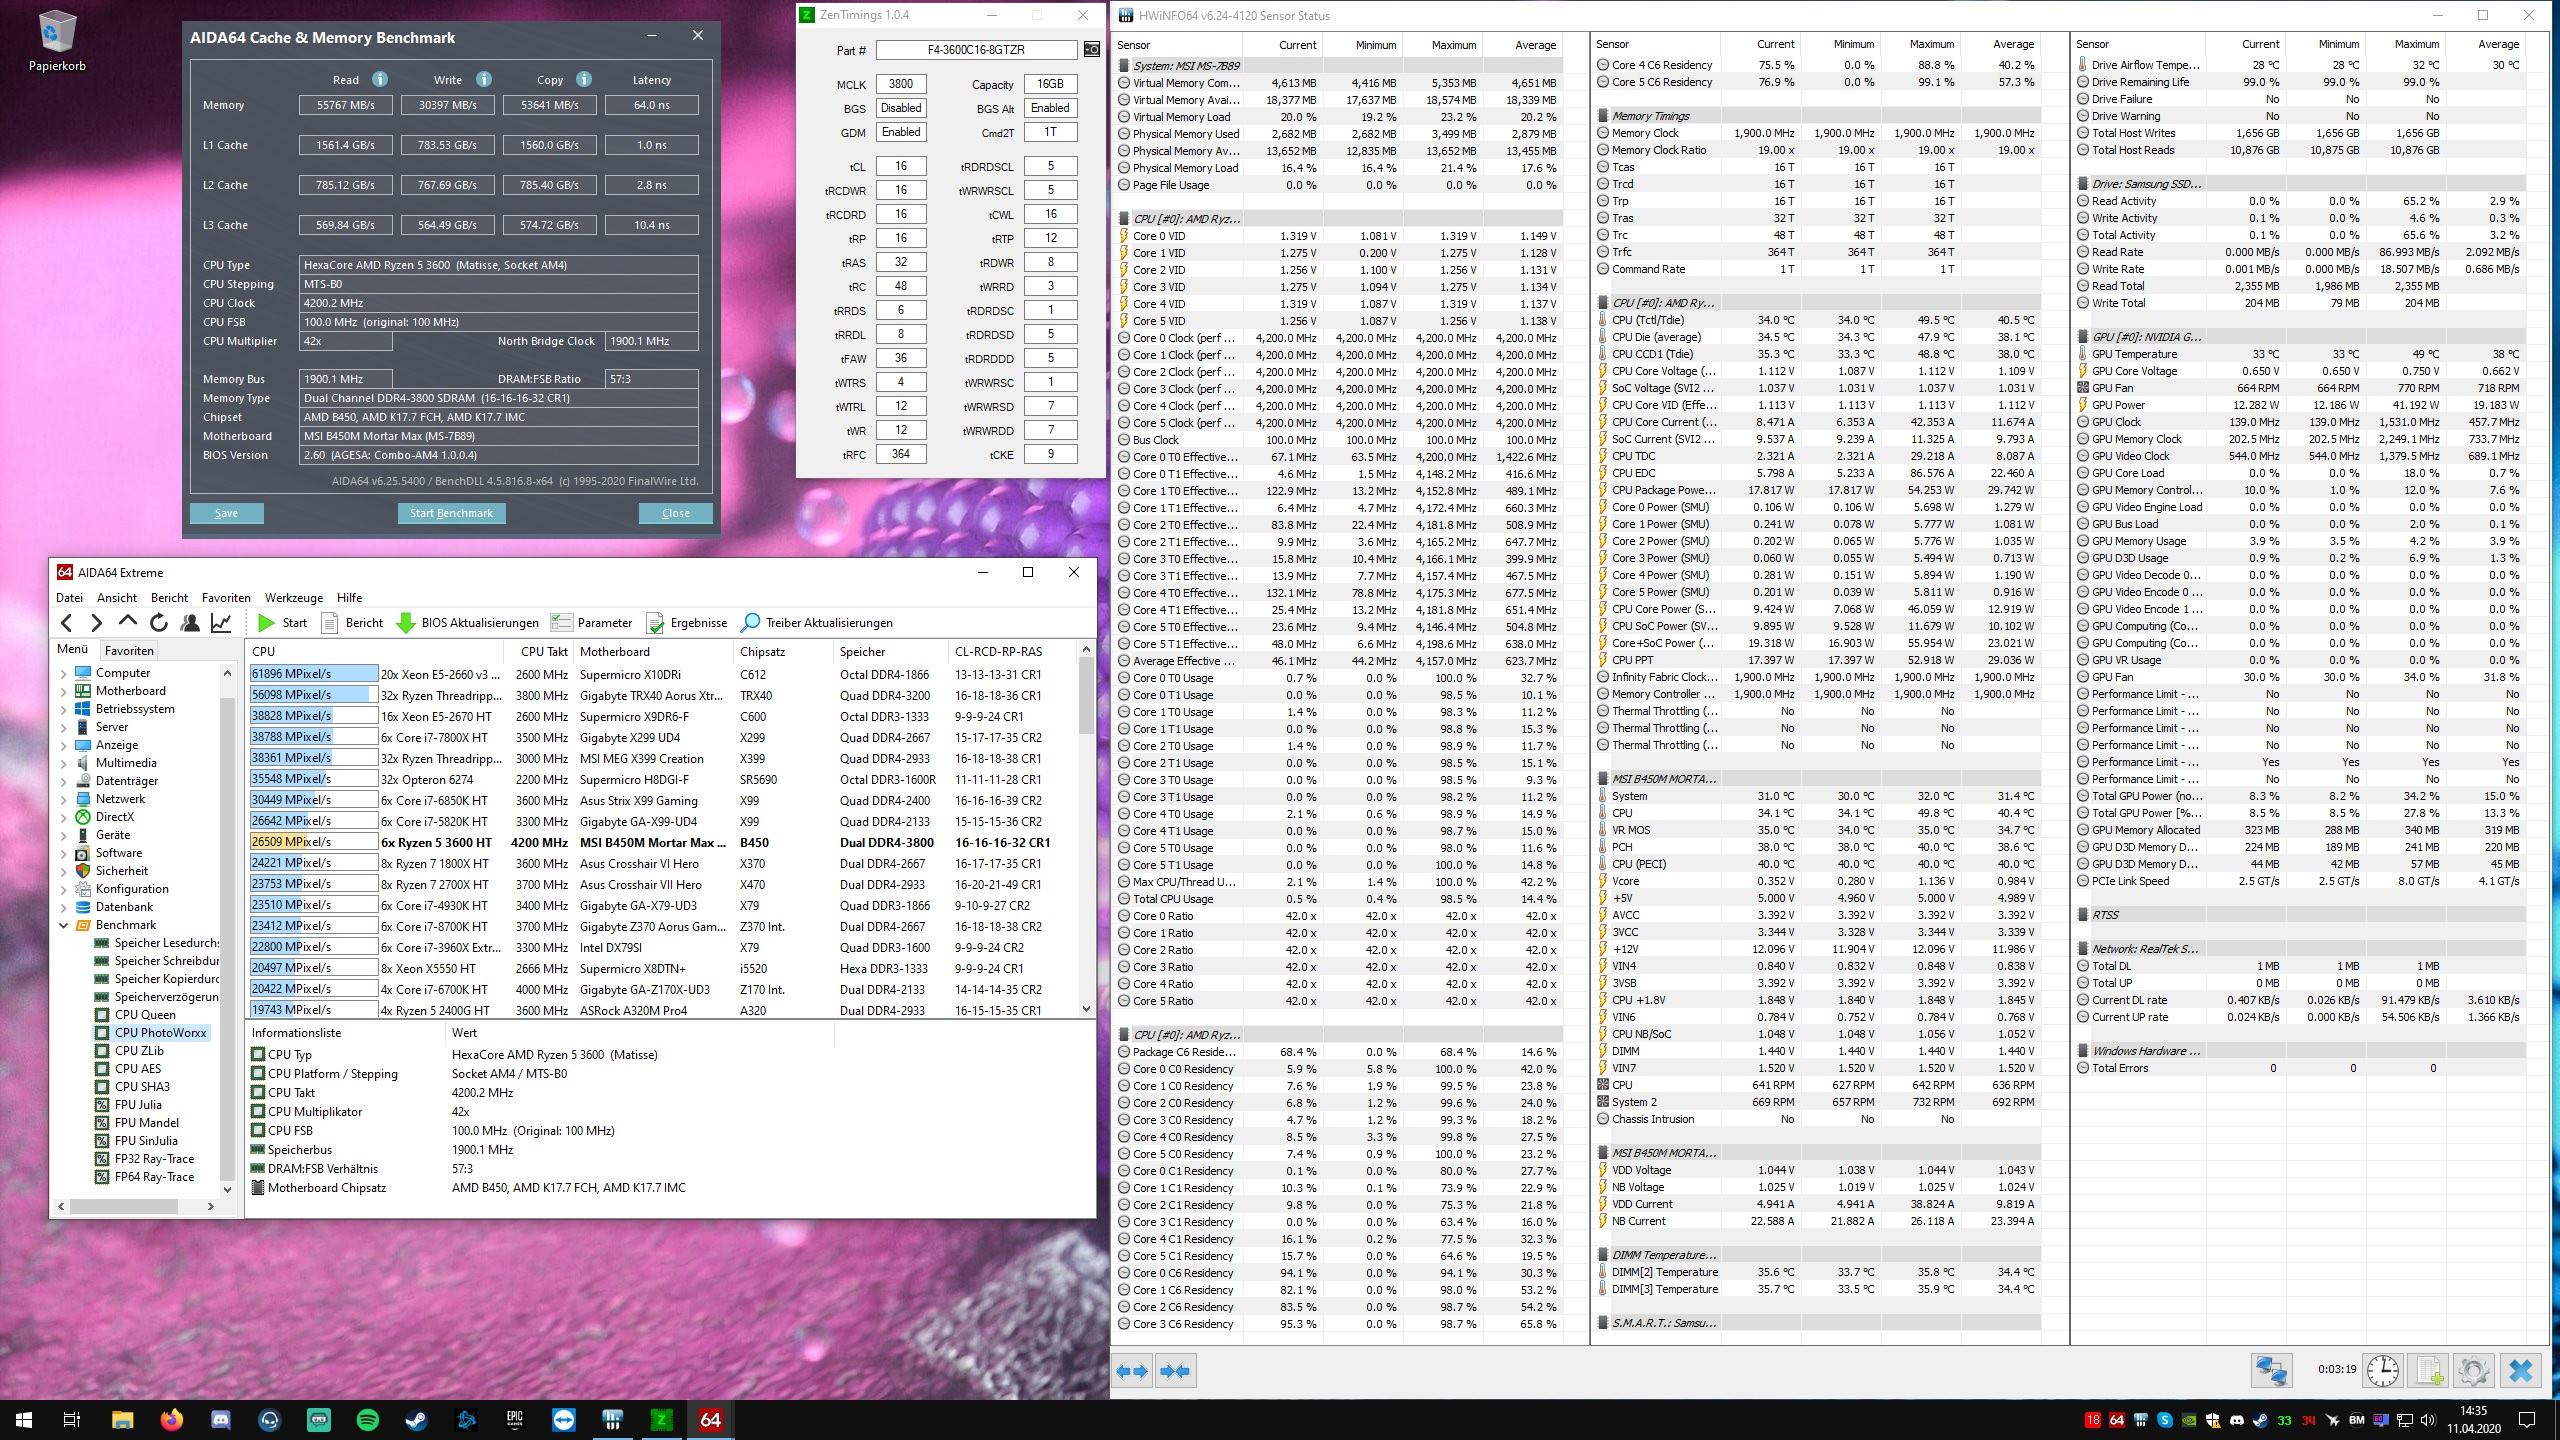2560x1440 pixels.
Task: Reset the HWiNFO clock timer icon
Action: (x=2383, y=1370)
